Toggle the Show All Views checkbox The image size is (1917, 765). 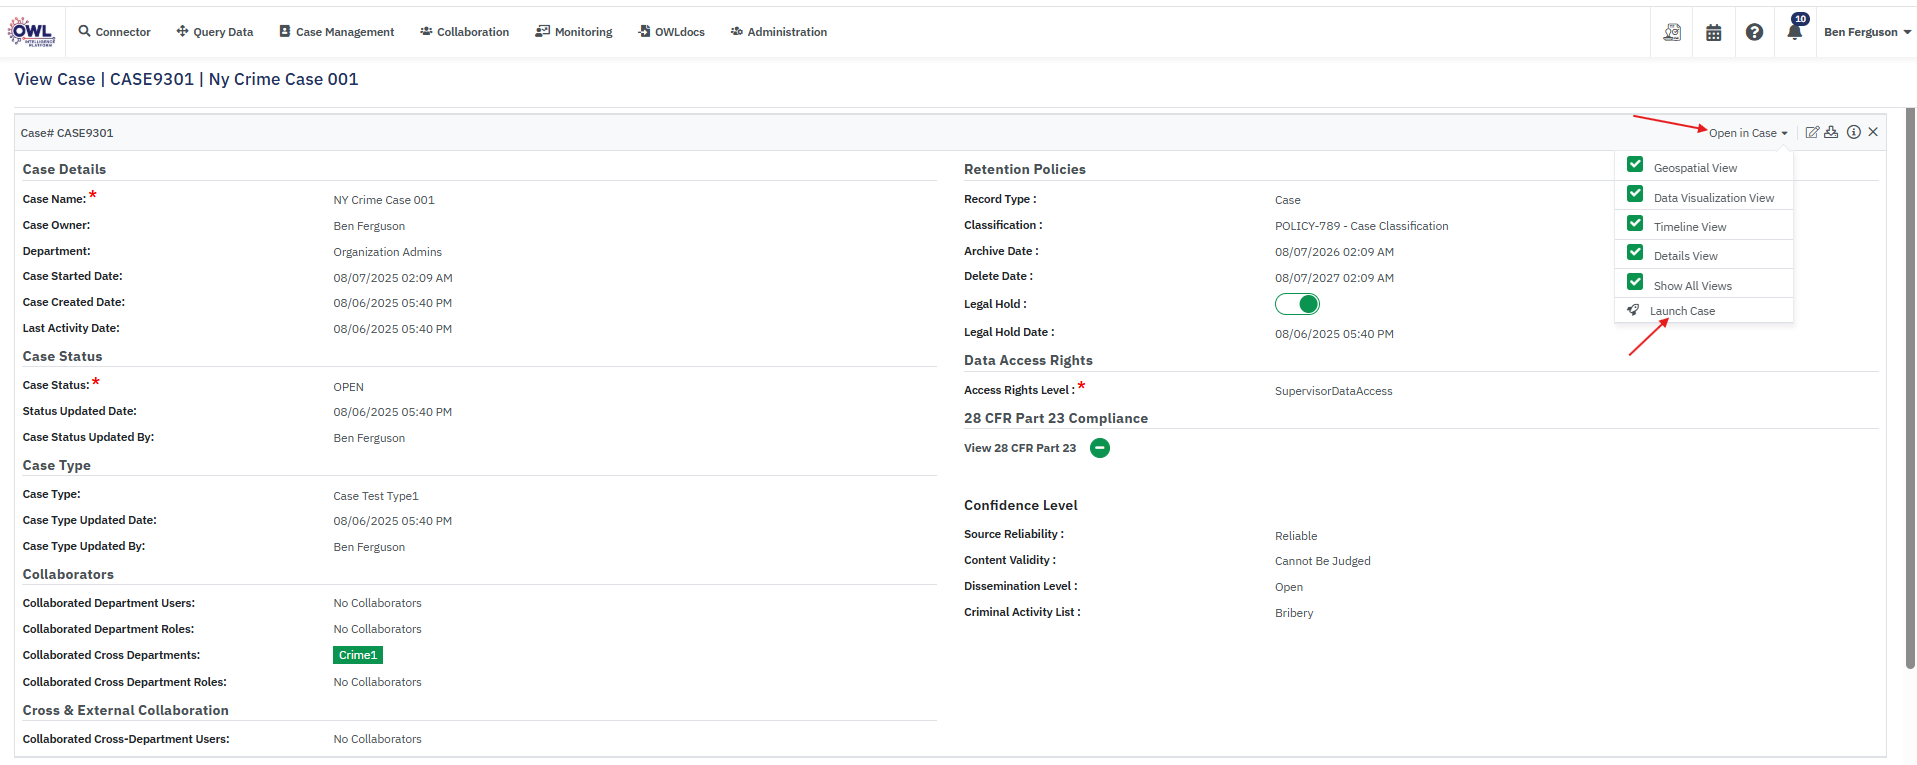coord(1635,283)
